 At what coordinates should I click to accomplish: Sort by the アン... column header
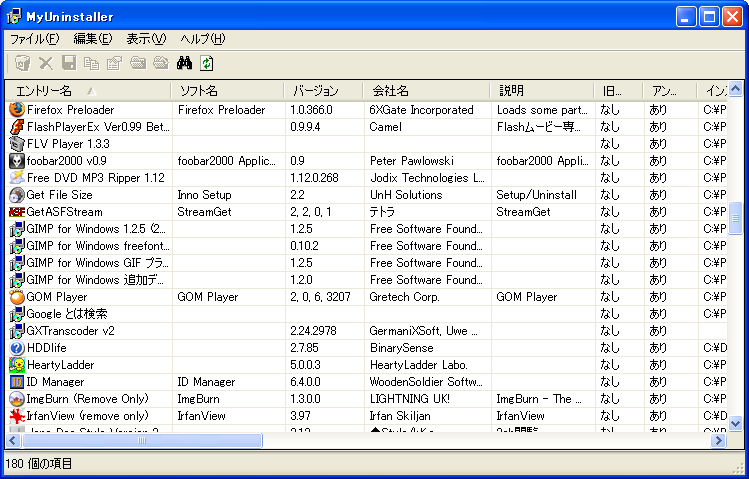pos(670,90)
